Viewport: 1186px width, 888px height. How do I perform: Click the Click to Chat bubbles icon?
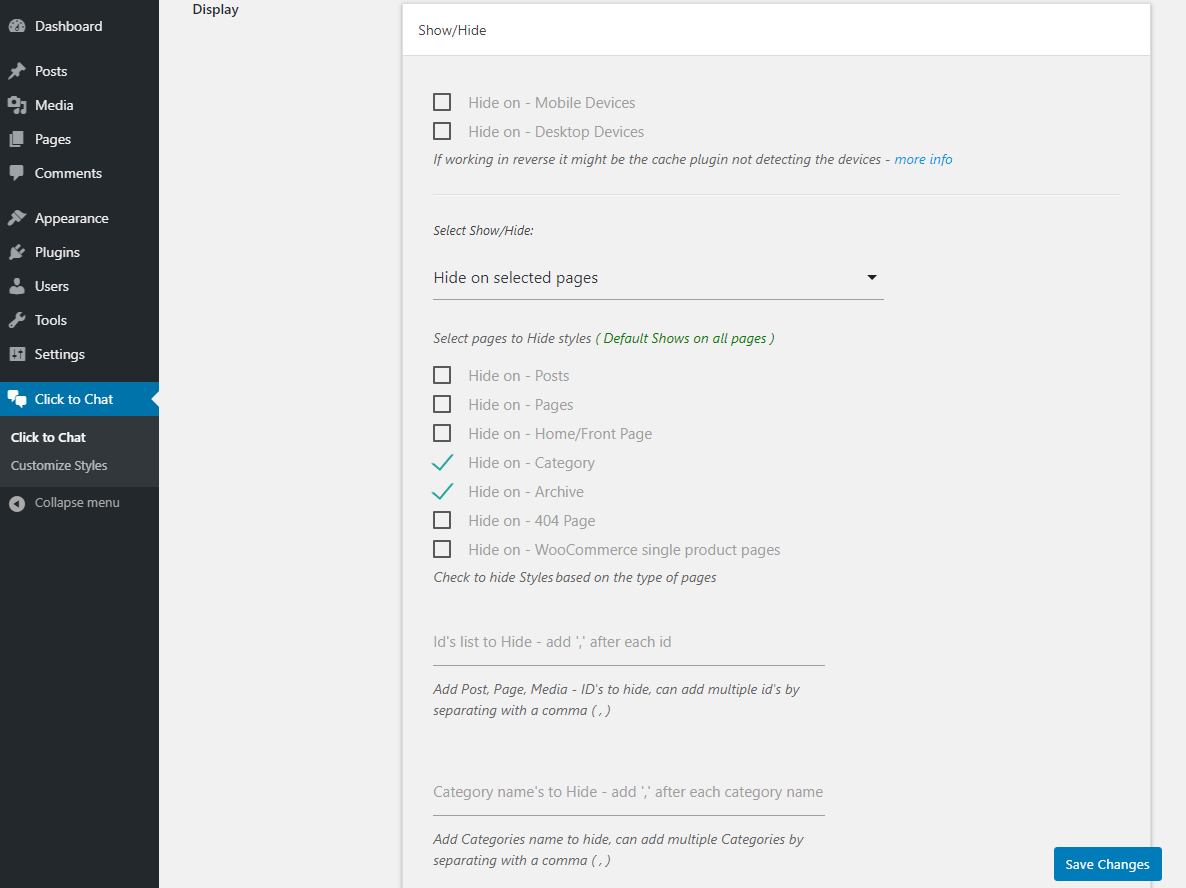coord(17,399)
